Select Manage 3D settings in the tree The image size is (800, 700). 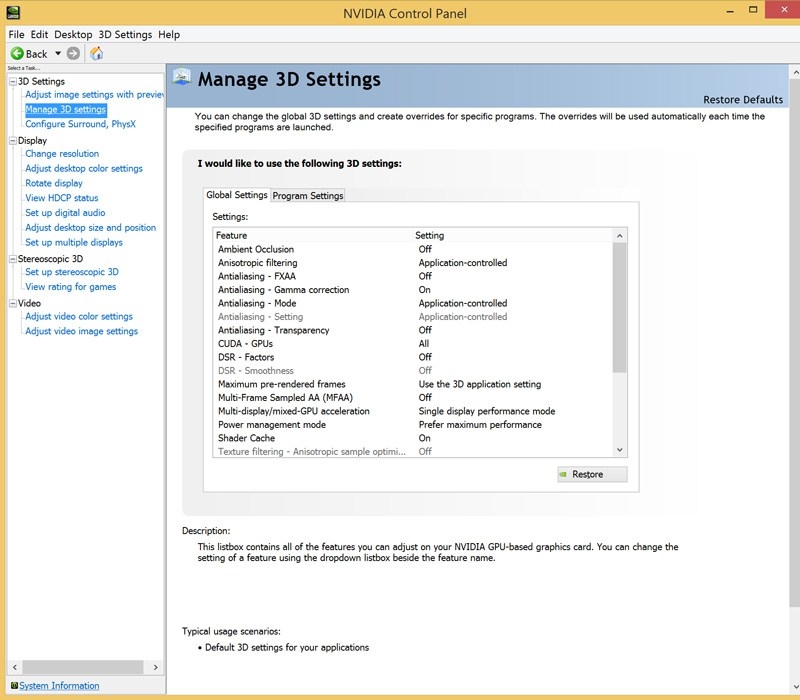click(66, 109)
